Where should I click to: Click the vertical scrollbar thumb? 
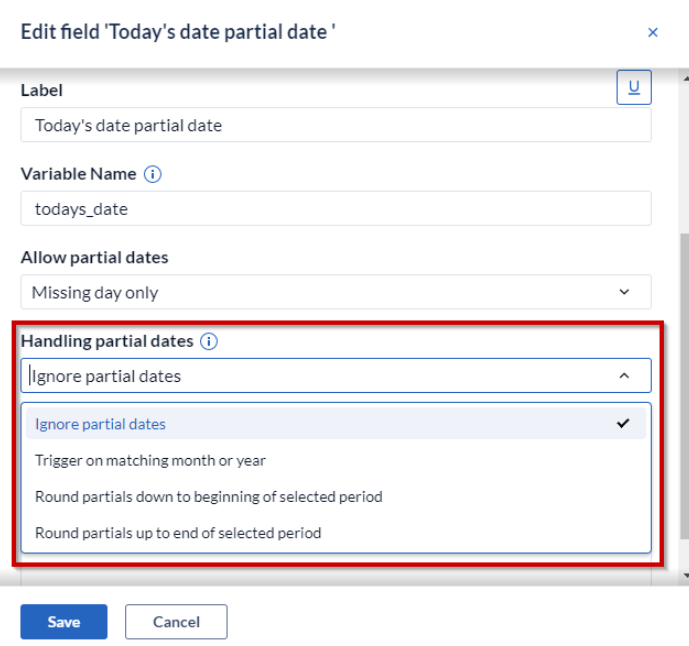click(x=685, y=386)
